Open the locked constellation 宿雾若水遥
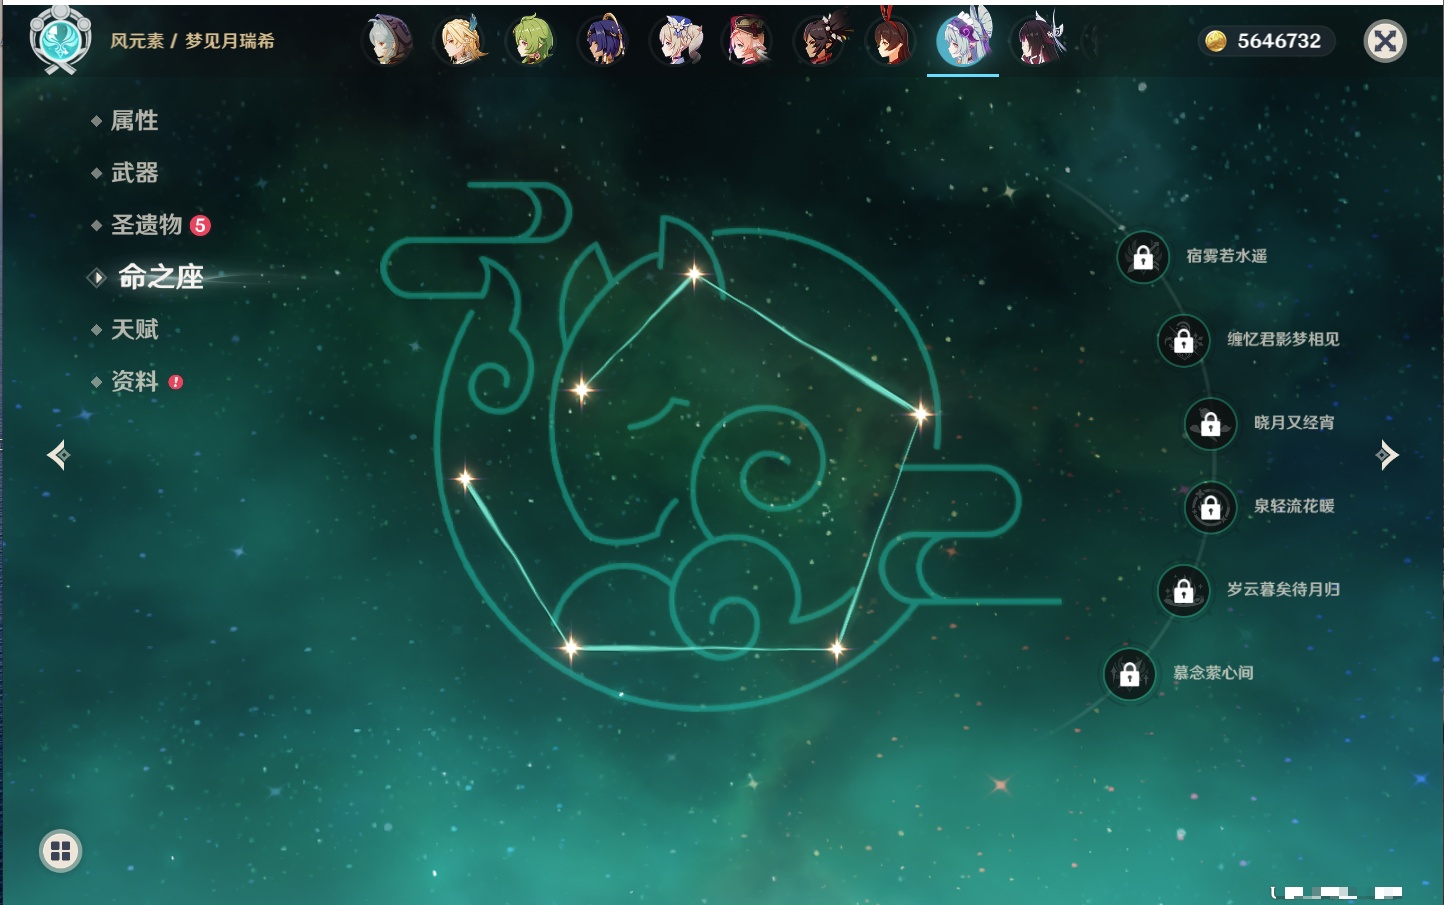1444x905 pixels. click(x=1143, y=257)
